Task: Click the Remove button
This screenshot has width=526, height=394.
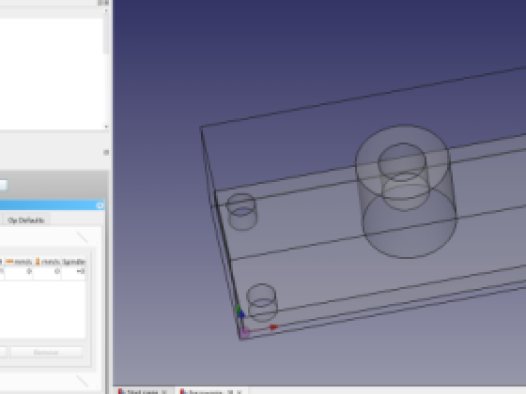Action: [46, 352]
